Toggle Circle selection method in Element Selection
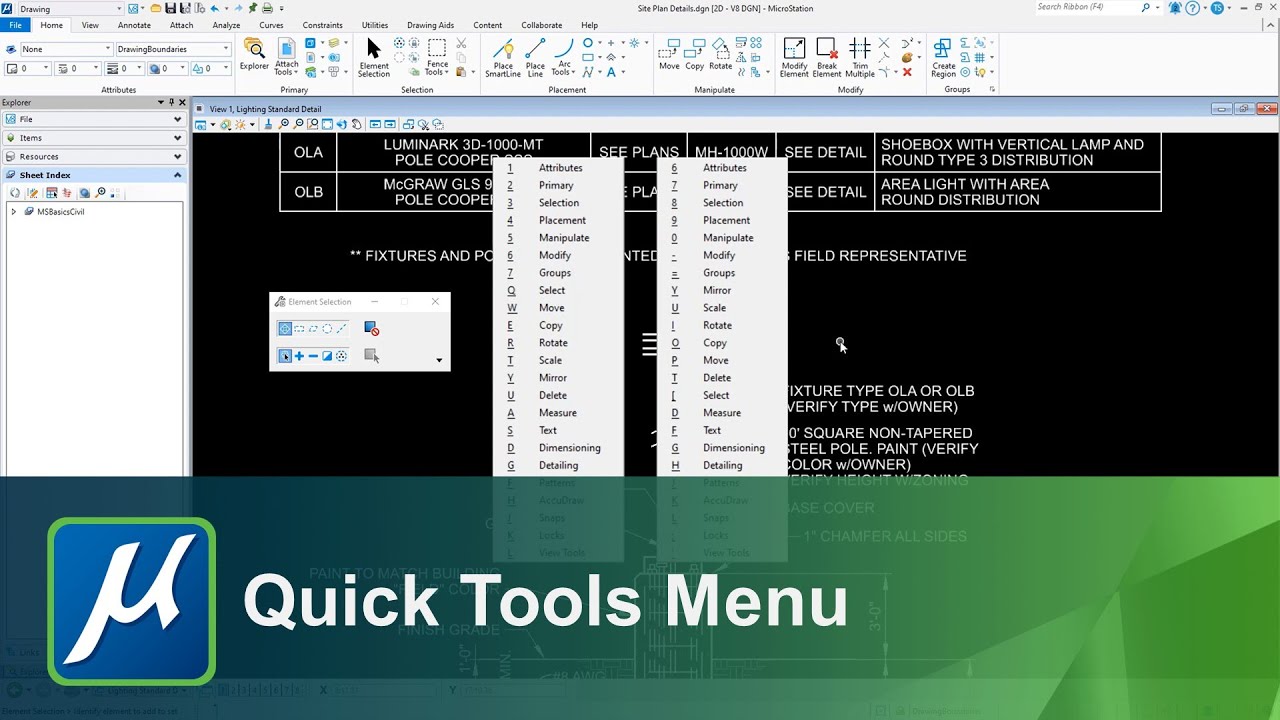Screen dimensions: 1280x720 click(327, 328)
